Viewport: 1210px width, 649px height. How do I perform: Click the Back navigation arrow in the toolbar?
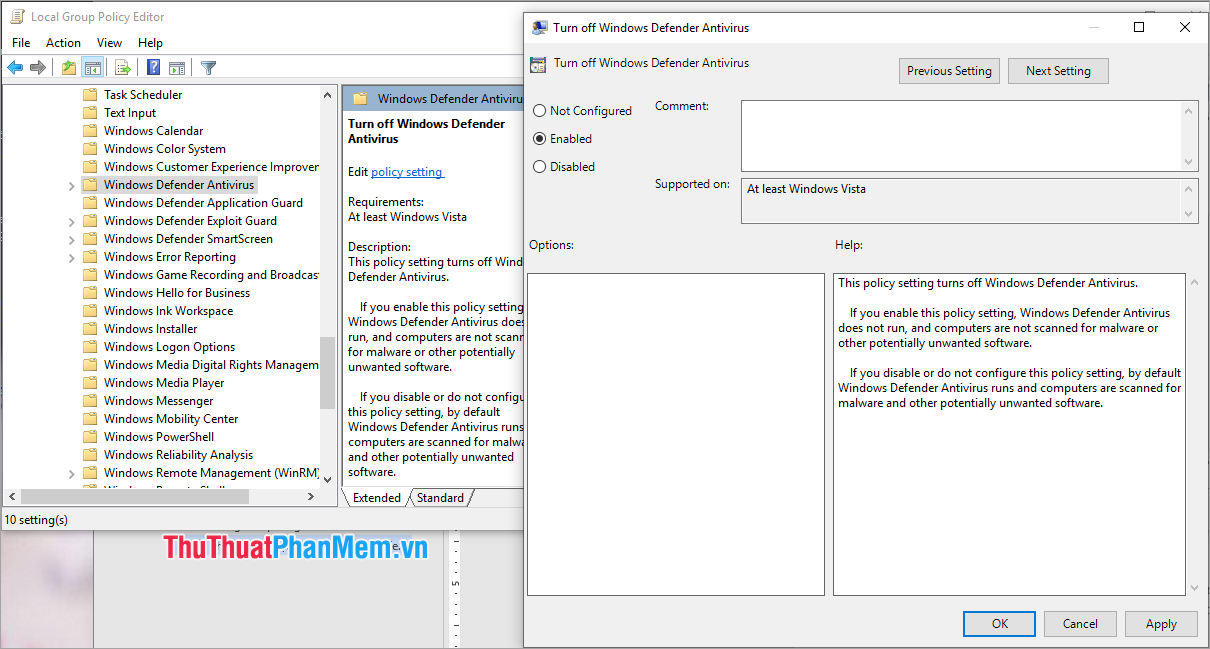(x=15, y=67)
